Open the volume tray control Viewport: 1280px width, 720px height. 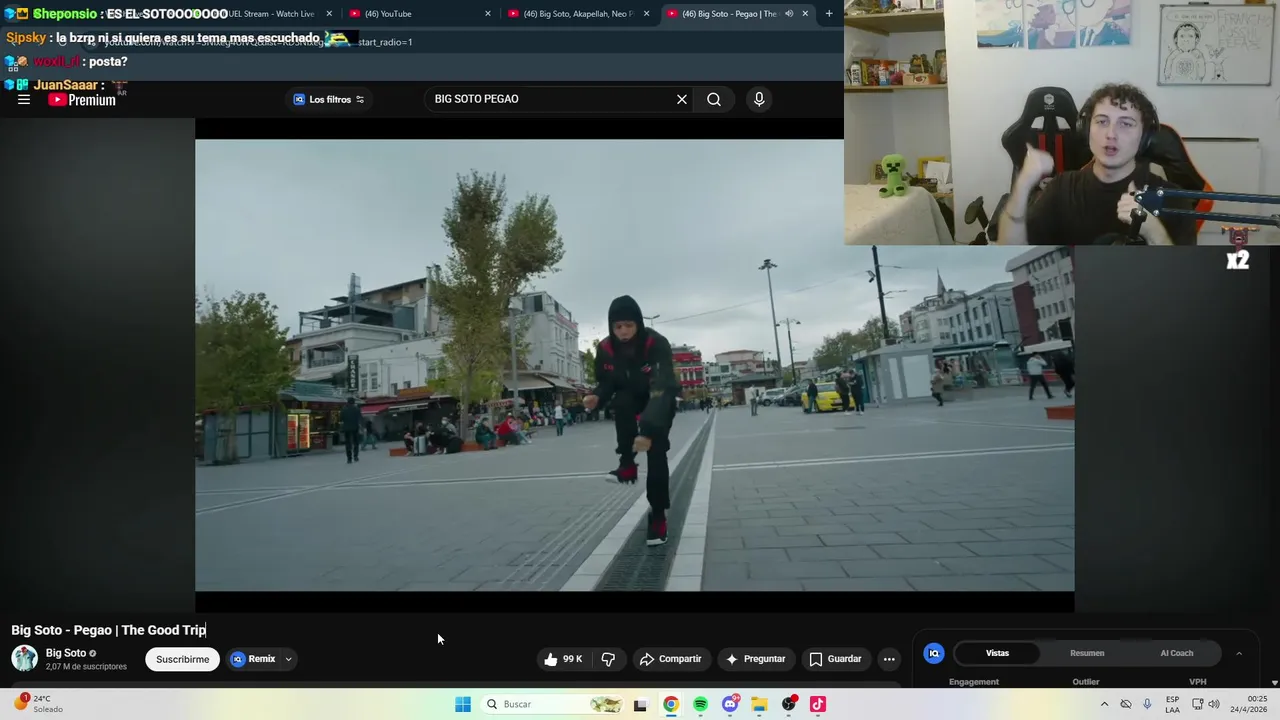pos(1213,704)
